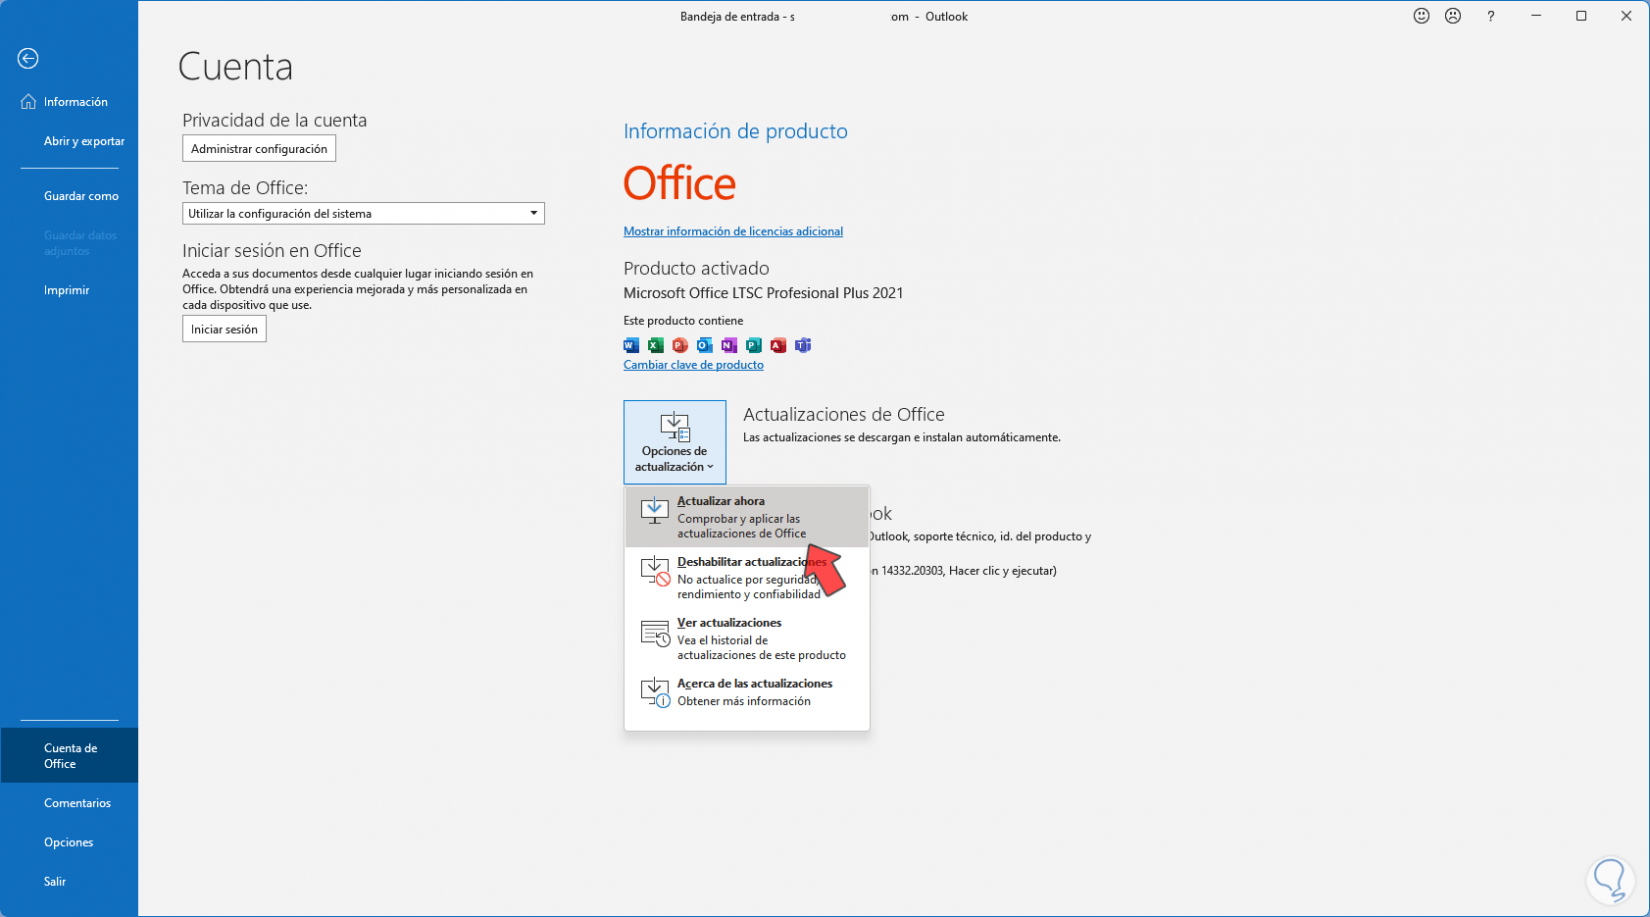Click Guardar datos adjuntos in the sidebar

point(69,243)
